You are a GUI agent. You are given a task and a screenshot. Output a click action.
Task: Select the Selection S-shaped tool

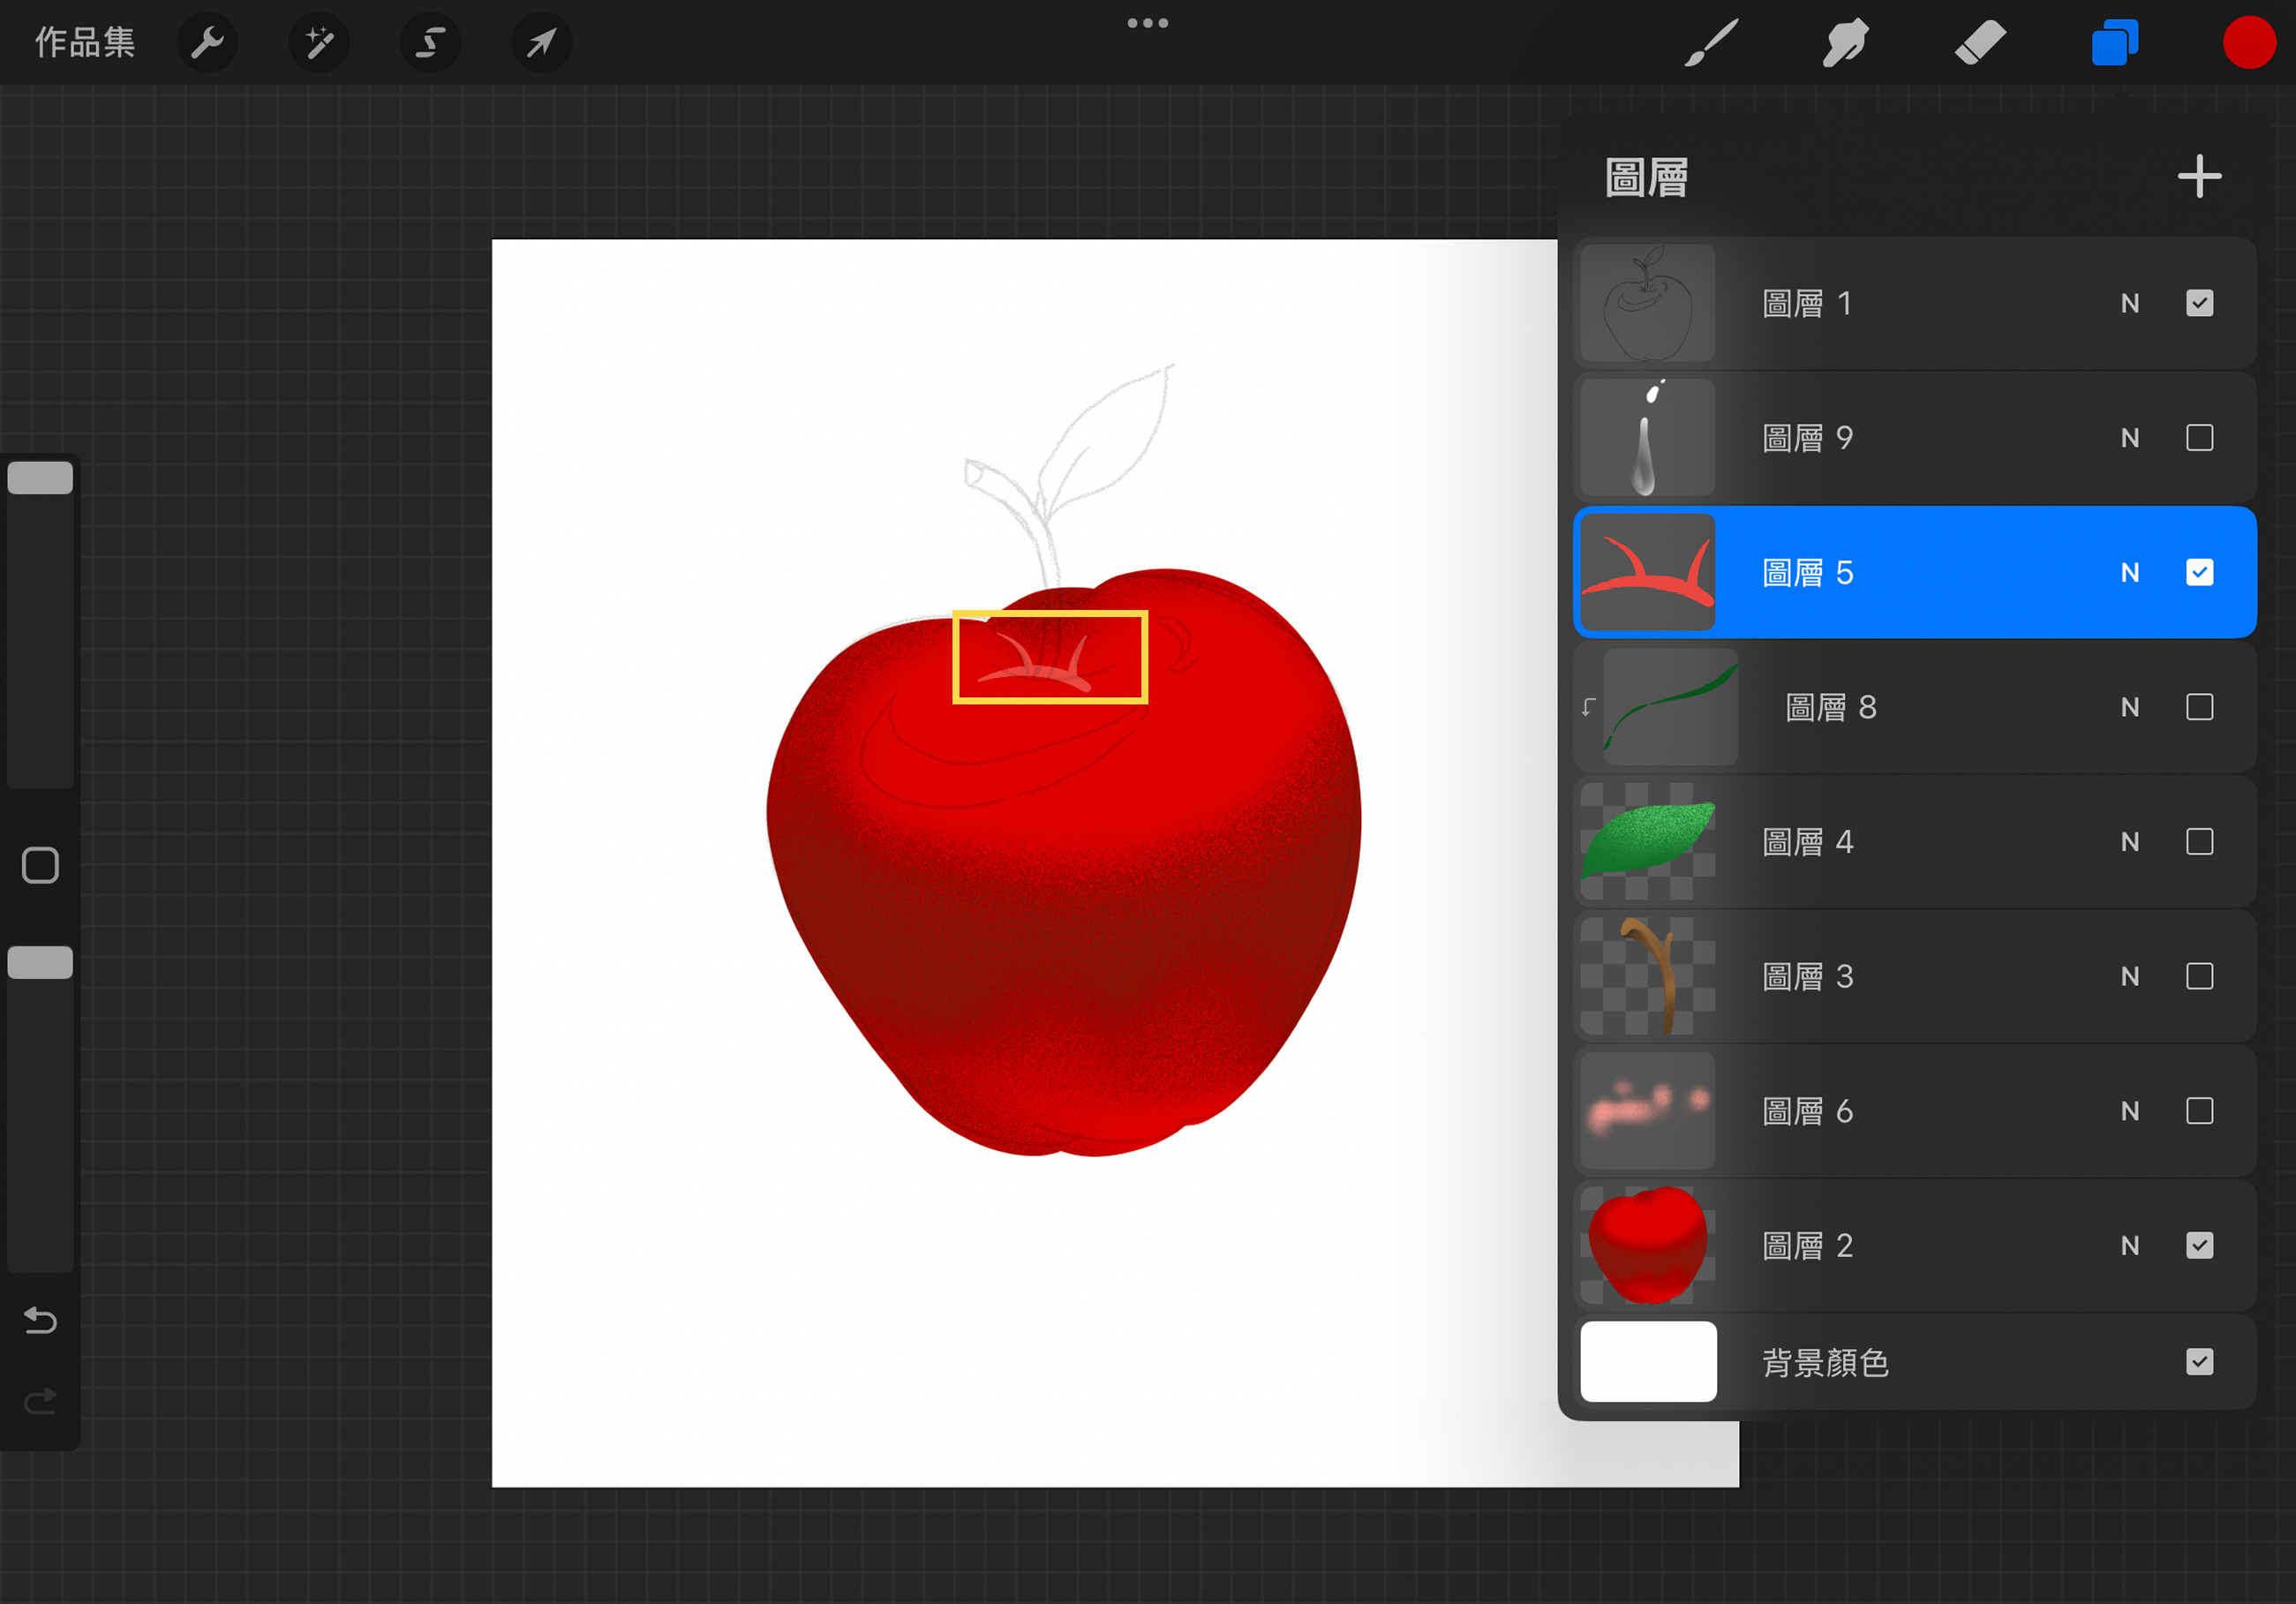430,43
